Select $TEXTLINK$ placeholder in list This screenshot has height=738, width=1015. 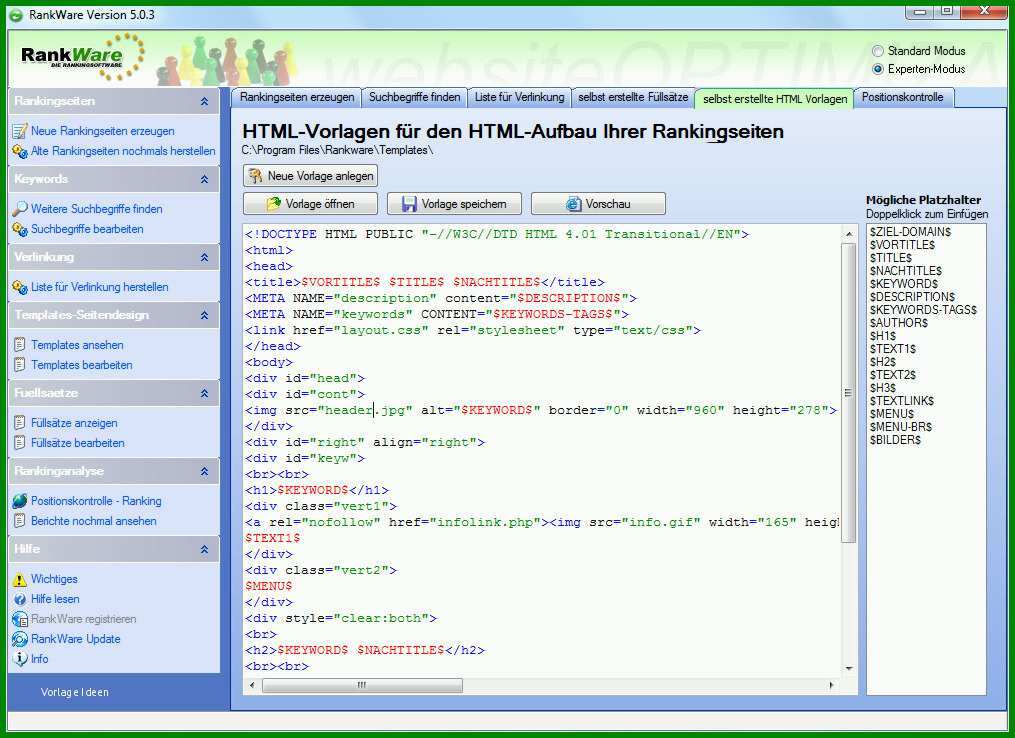(901, 401)
